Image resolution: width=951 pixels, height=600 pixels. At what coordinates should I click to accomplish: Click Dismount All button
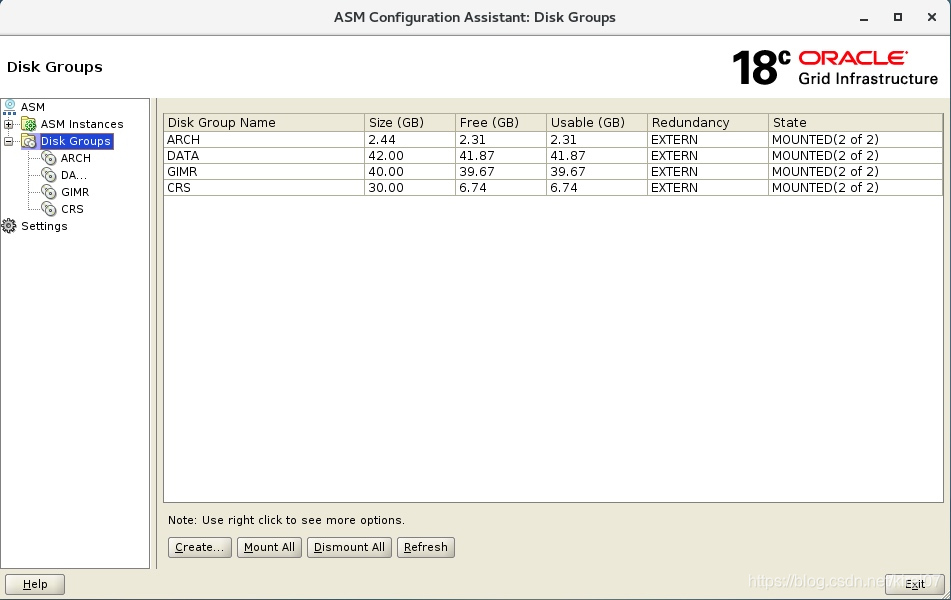tap(349, 547)
